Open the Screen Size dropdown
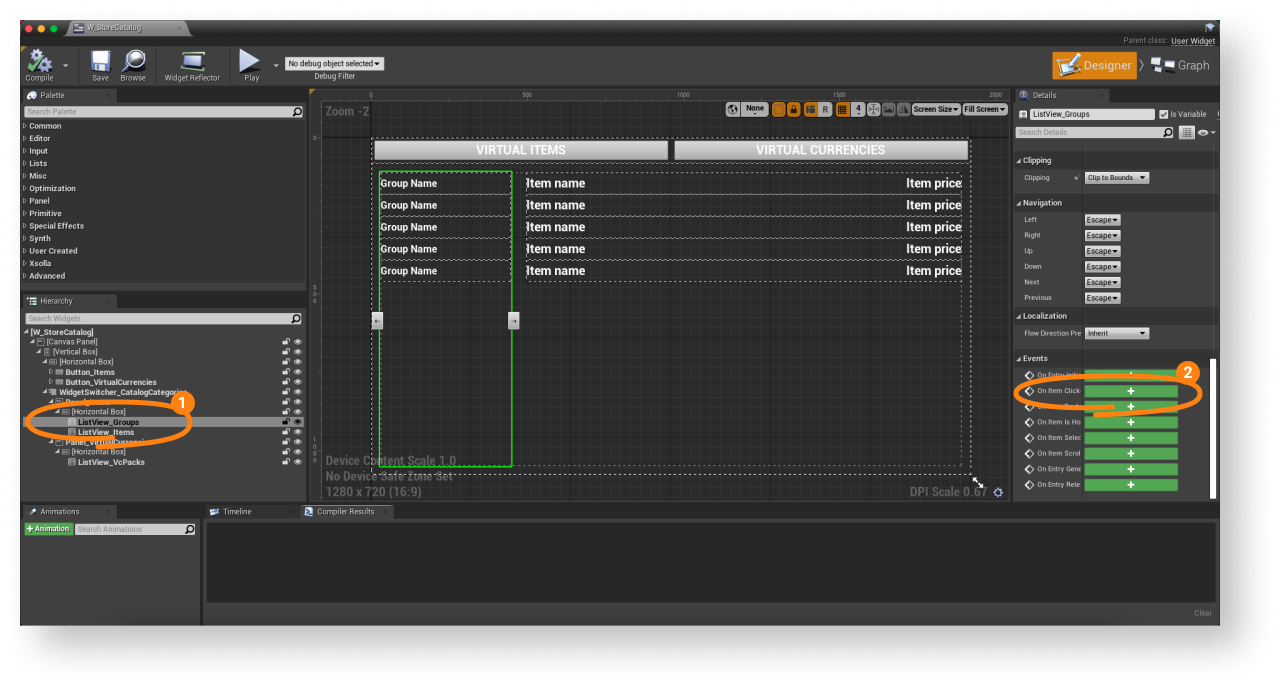 935,109
